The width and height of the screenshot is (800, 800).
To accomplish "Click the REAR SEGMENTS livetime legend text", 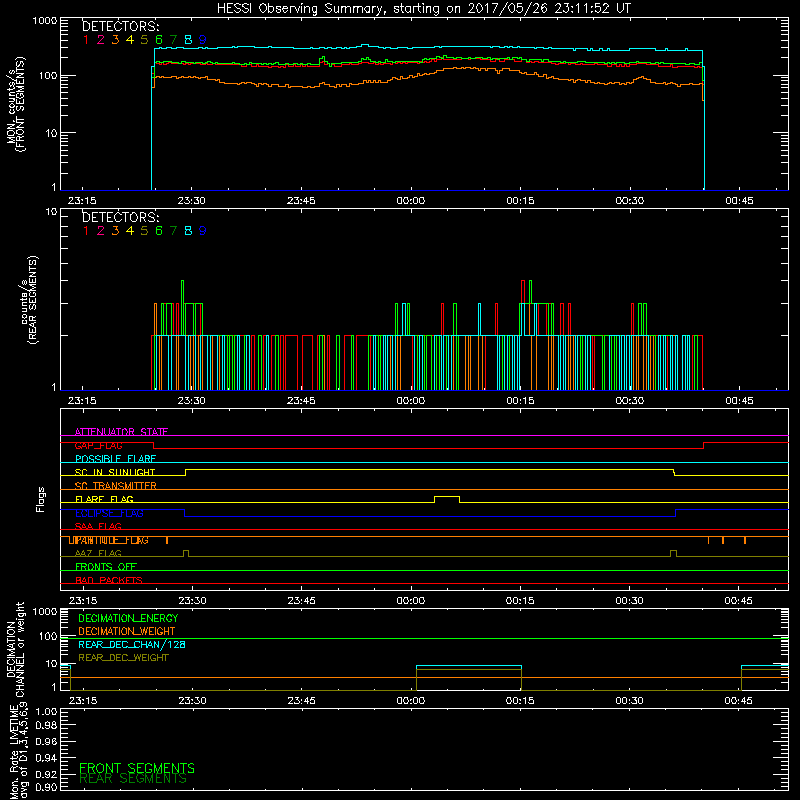I will point(133,779).
